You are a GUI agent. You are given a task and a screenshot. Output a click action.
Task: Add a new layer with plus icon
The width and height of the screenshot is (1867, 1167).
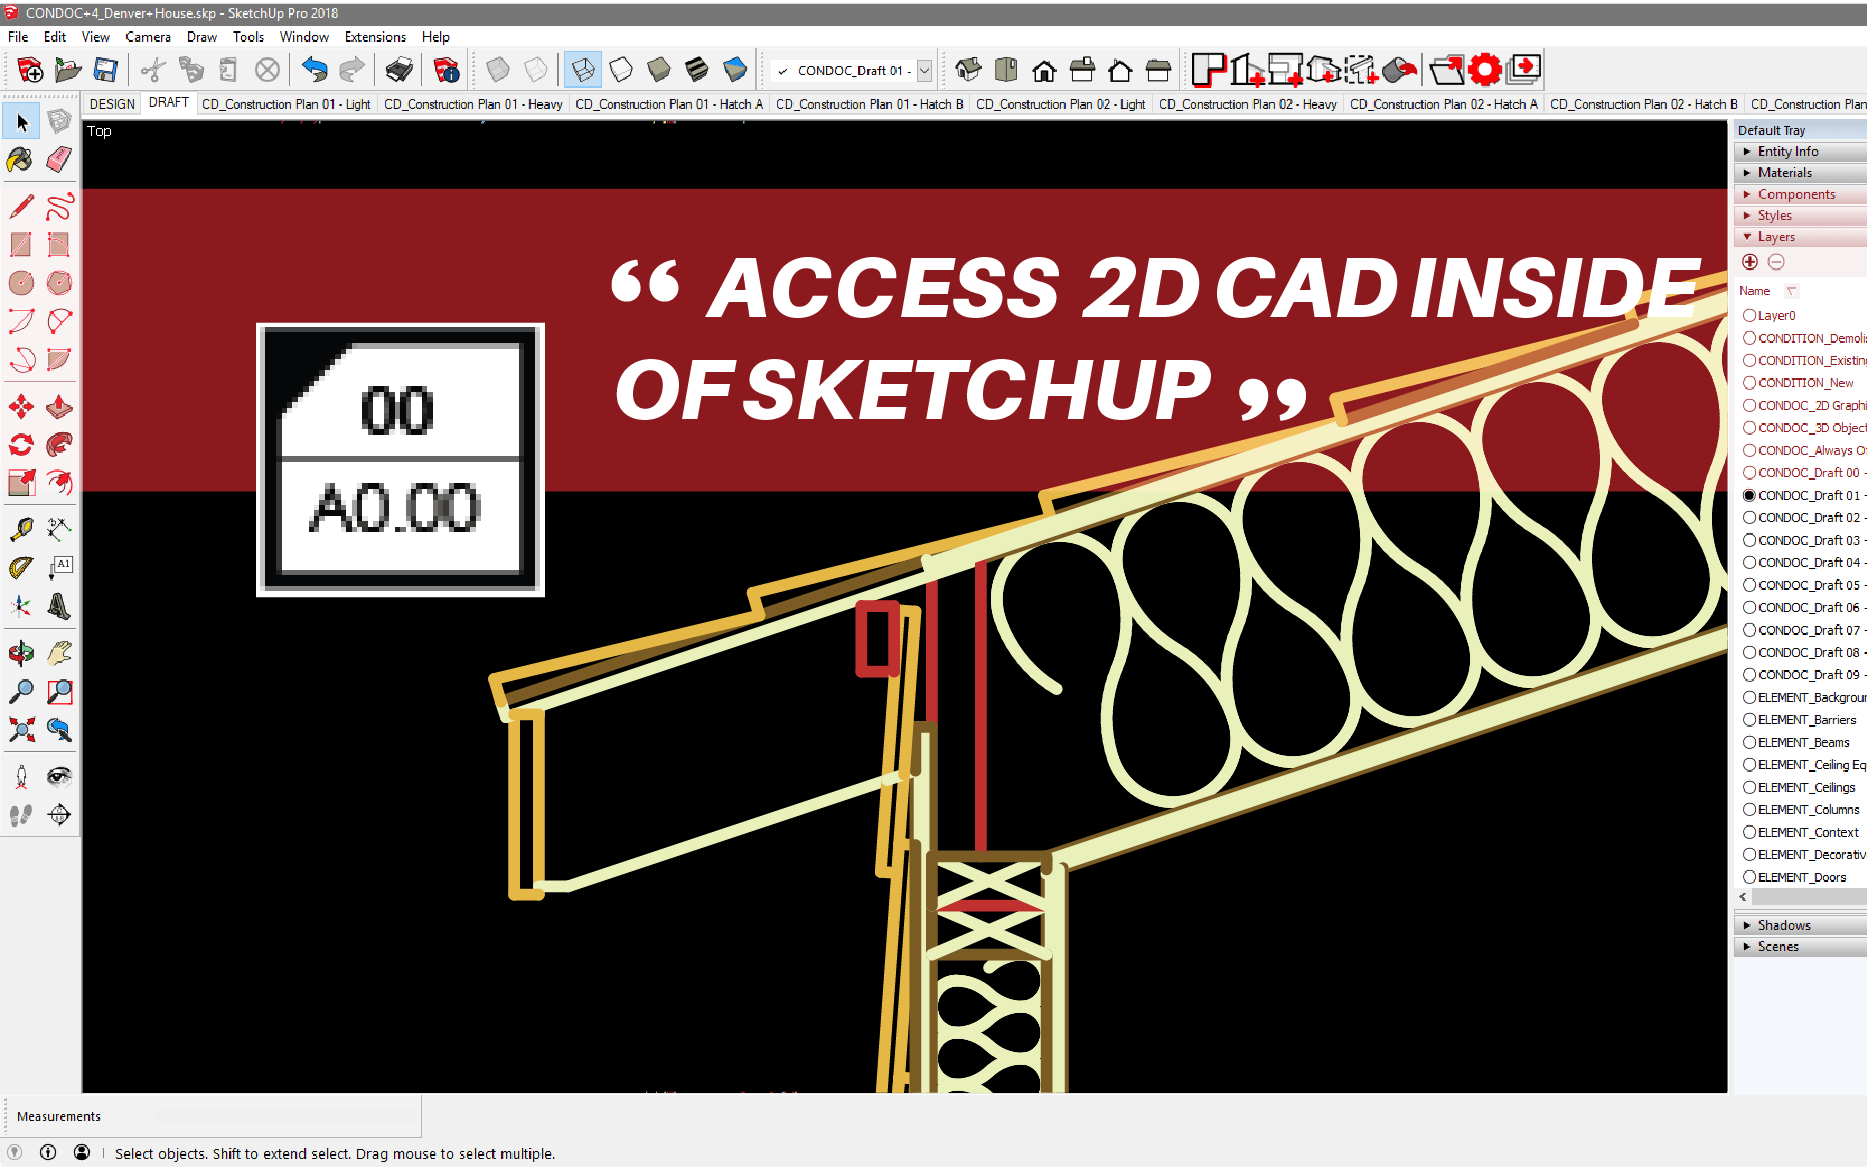click(1749, 262)
